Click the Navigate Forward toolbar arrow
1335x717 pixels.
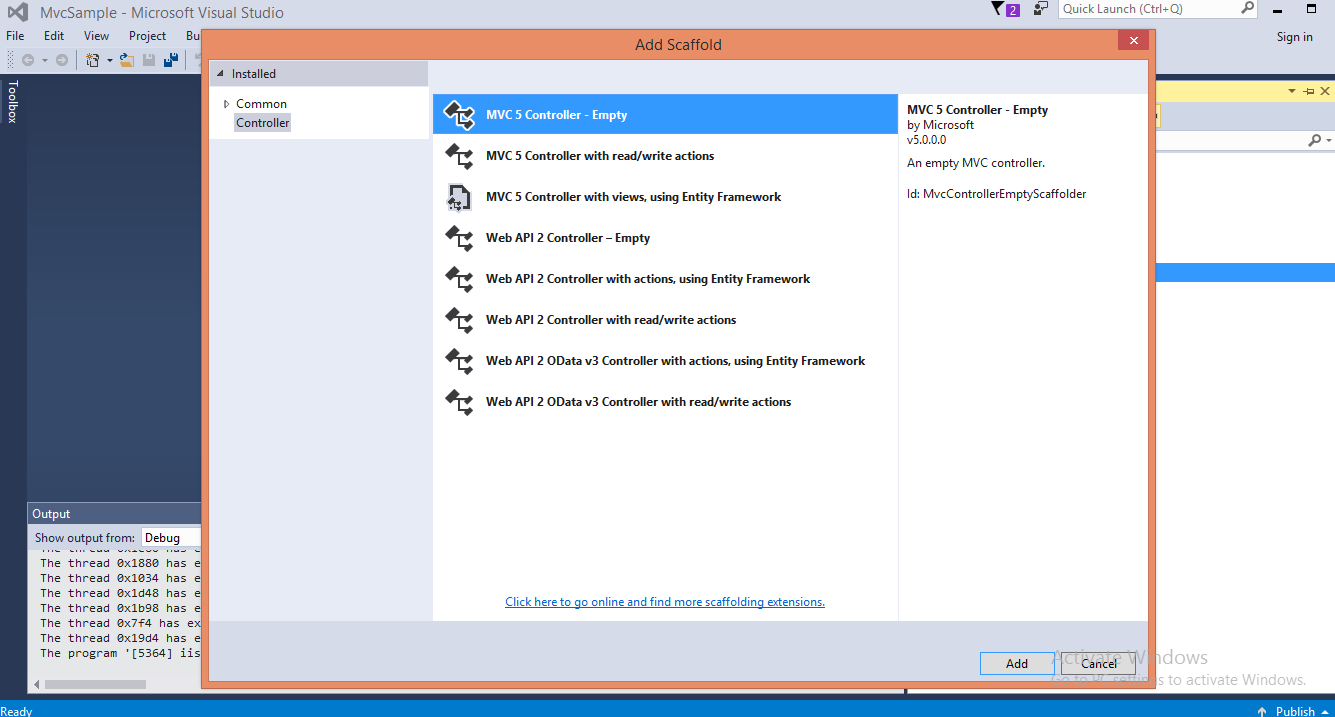62,60
